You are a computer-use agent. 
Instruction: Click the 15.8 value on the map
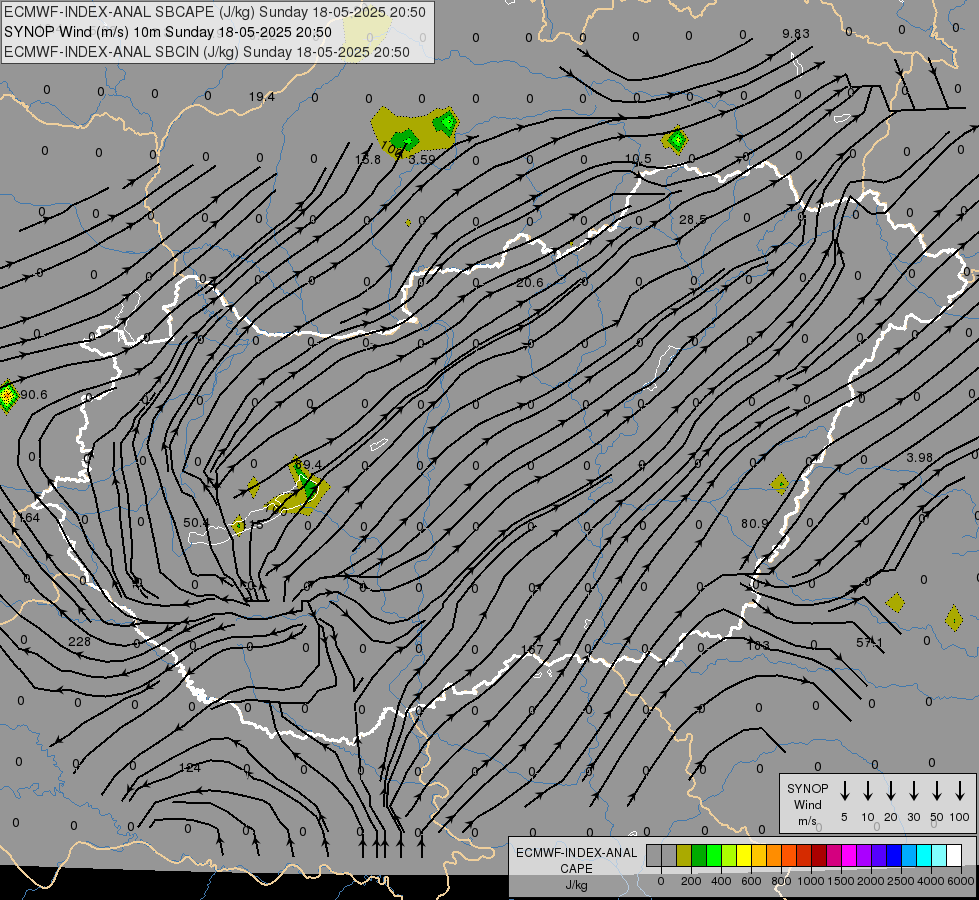(368, 160)
